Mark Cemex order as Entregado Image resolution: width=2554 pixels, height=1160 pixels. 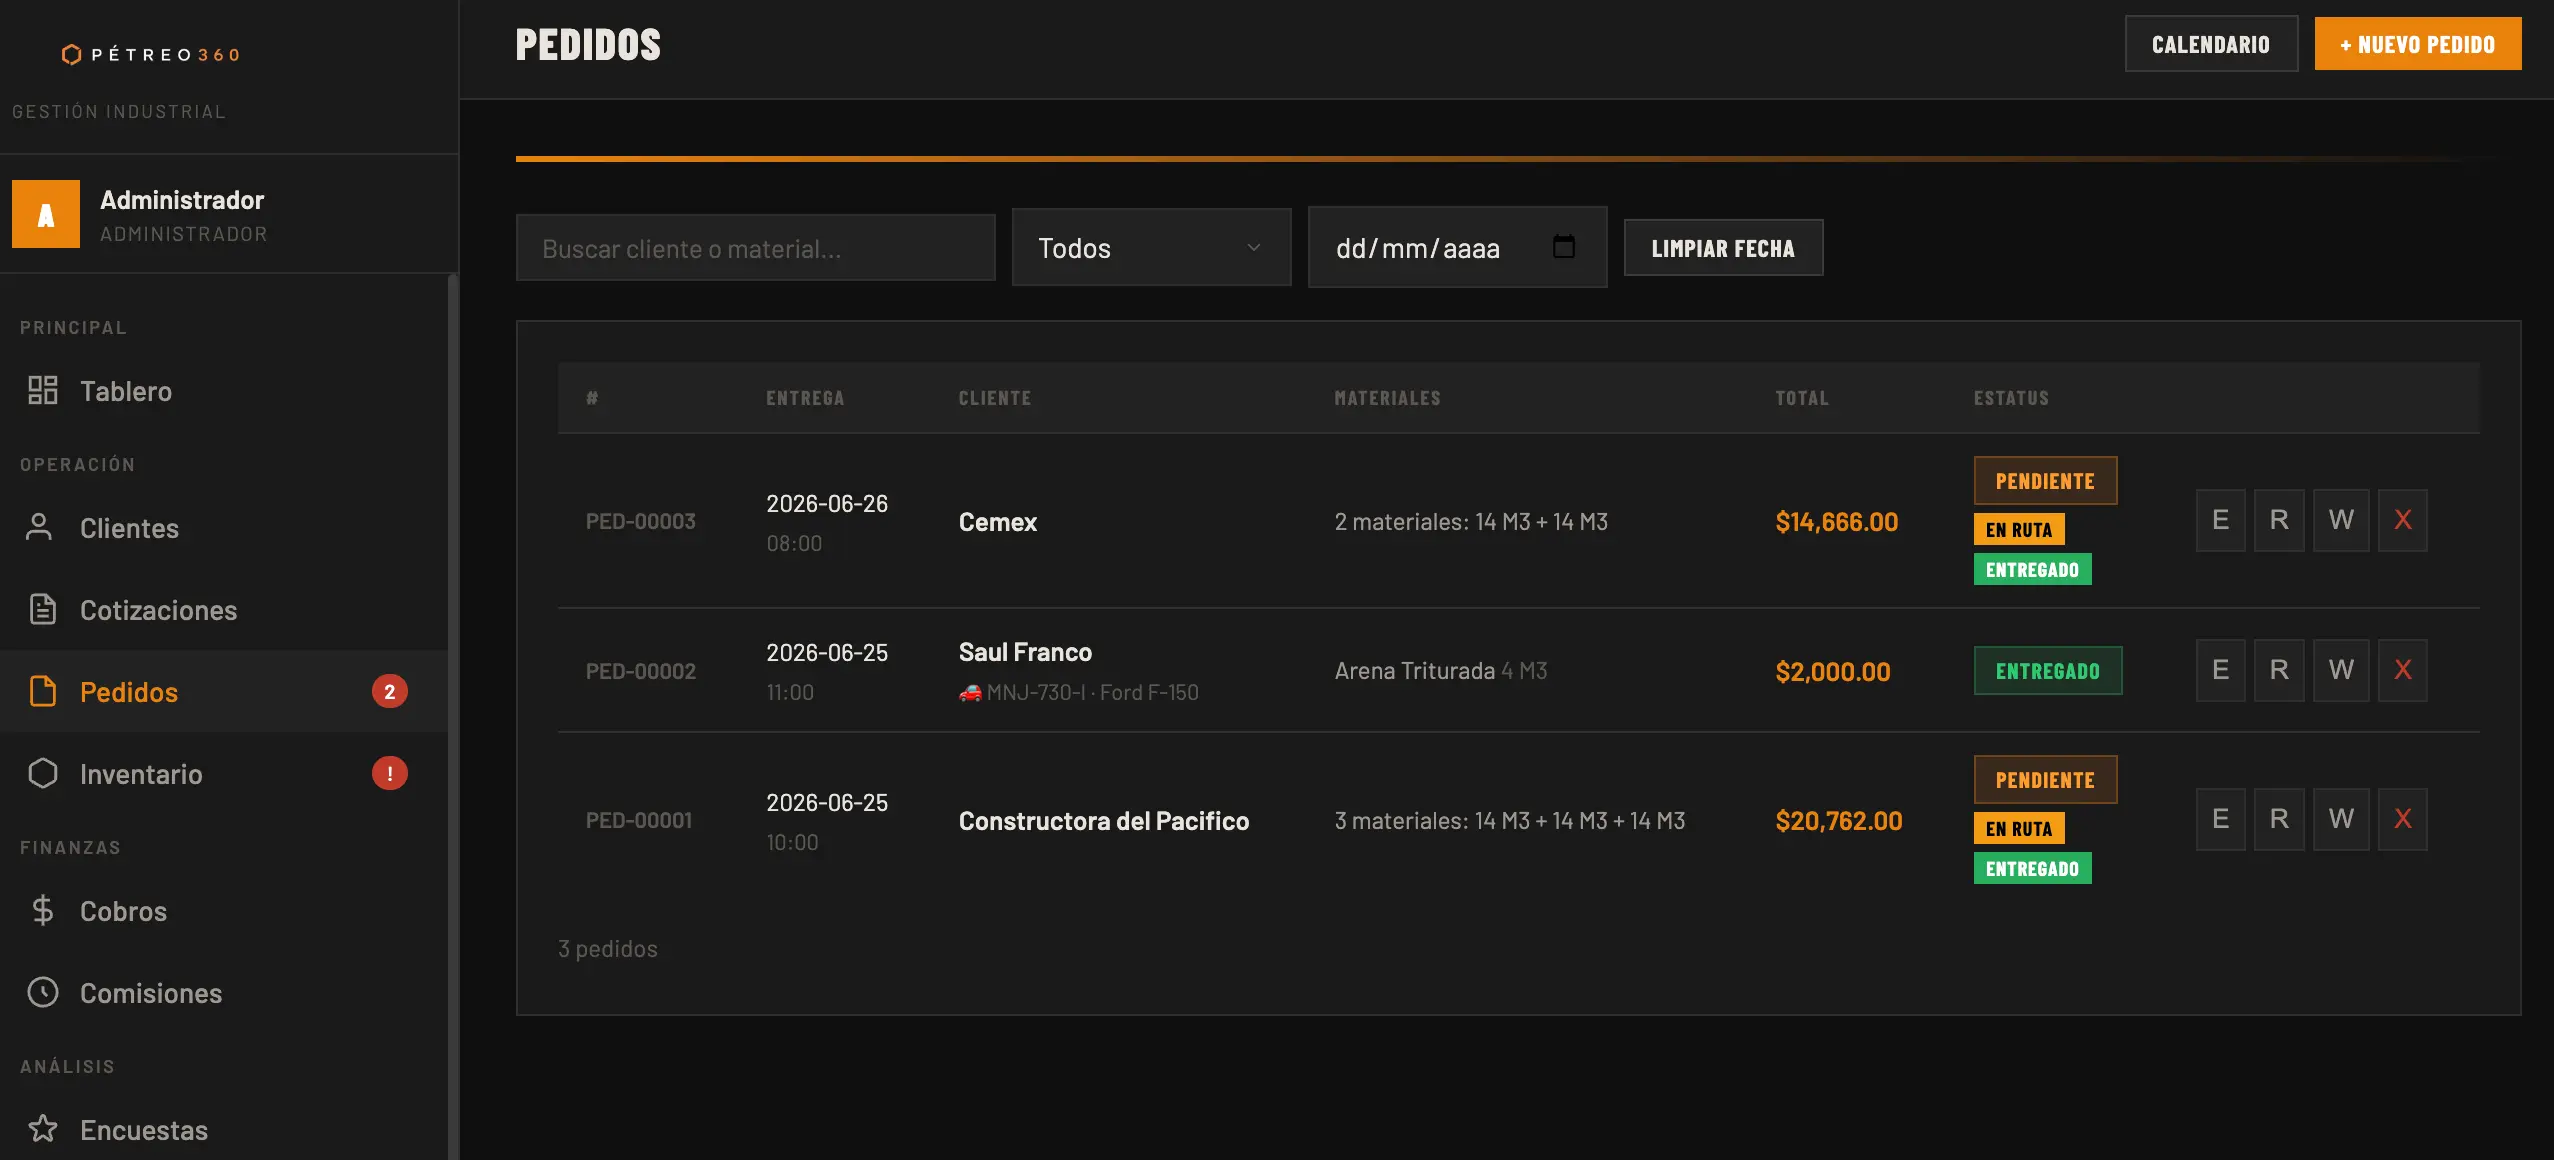pyautogui.click(x=2032, y=570)
